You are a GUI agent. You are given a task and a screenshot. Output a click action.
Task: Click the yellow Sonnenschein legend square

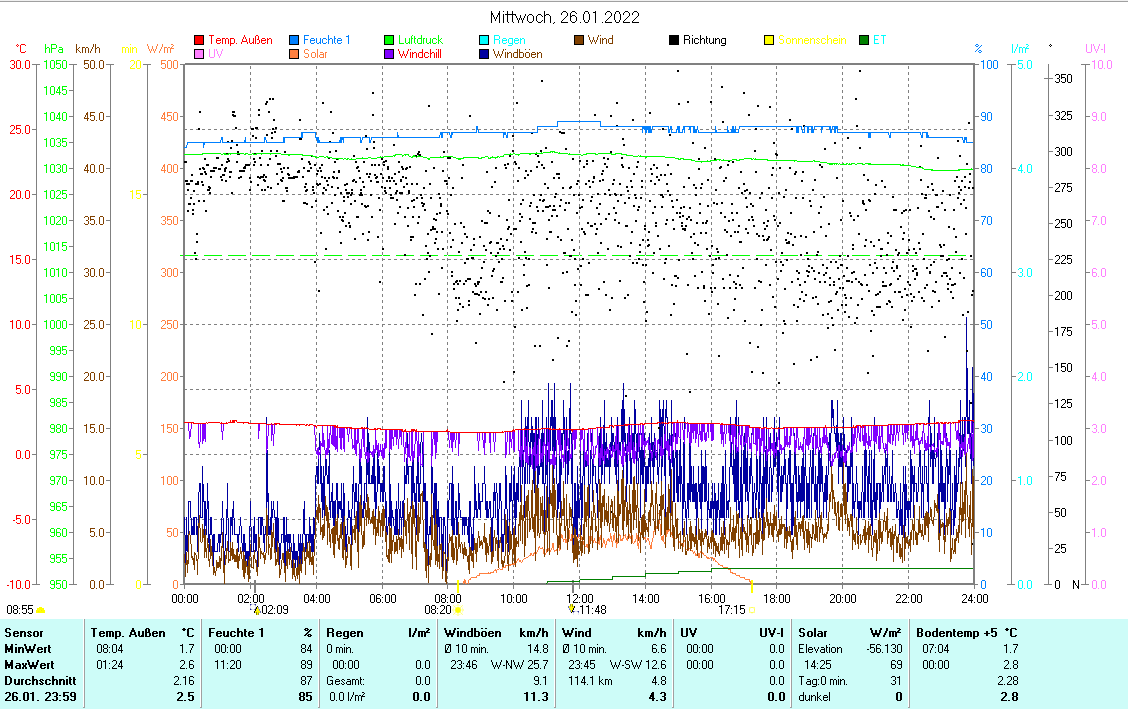tap(769, 40)
